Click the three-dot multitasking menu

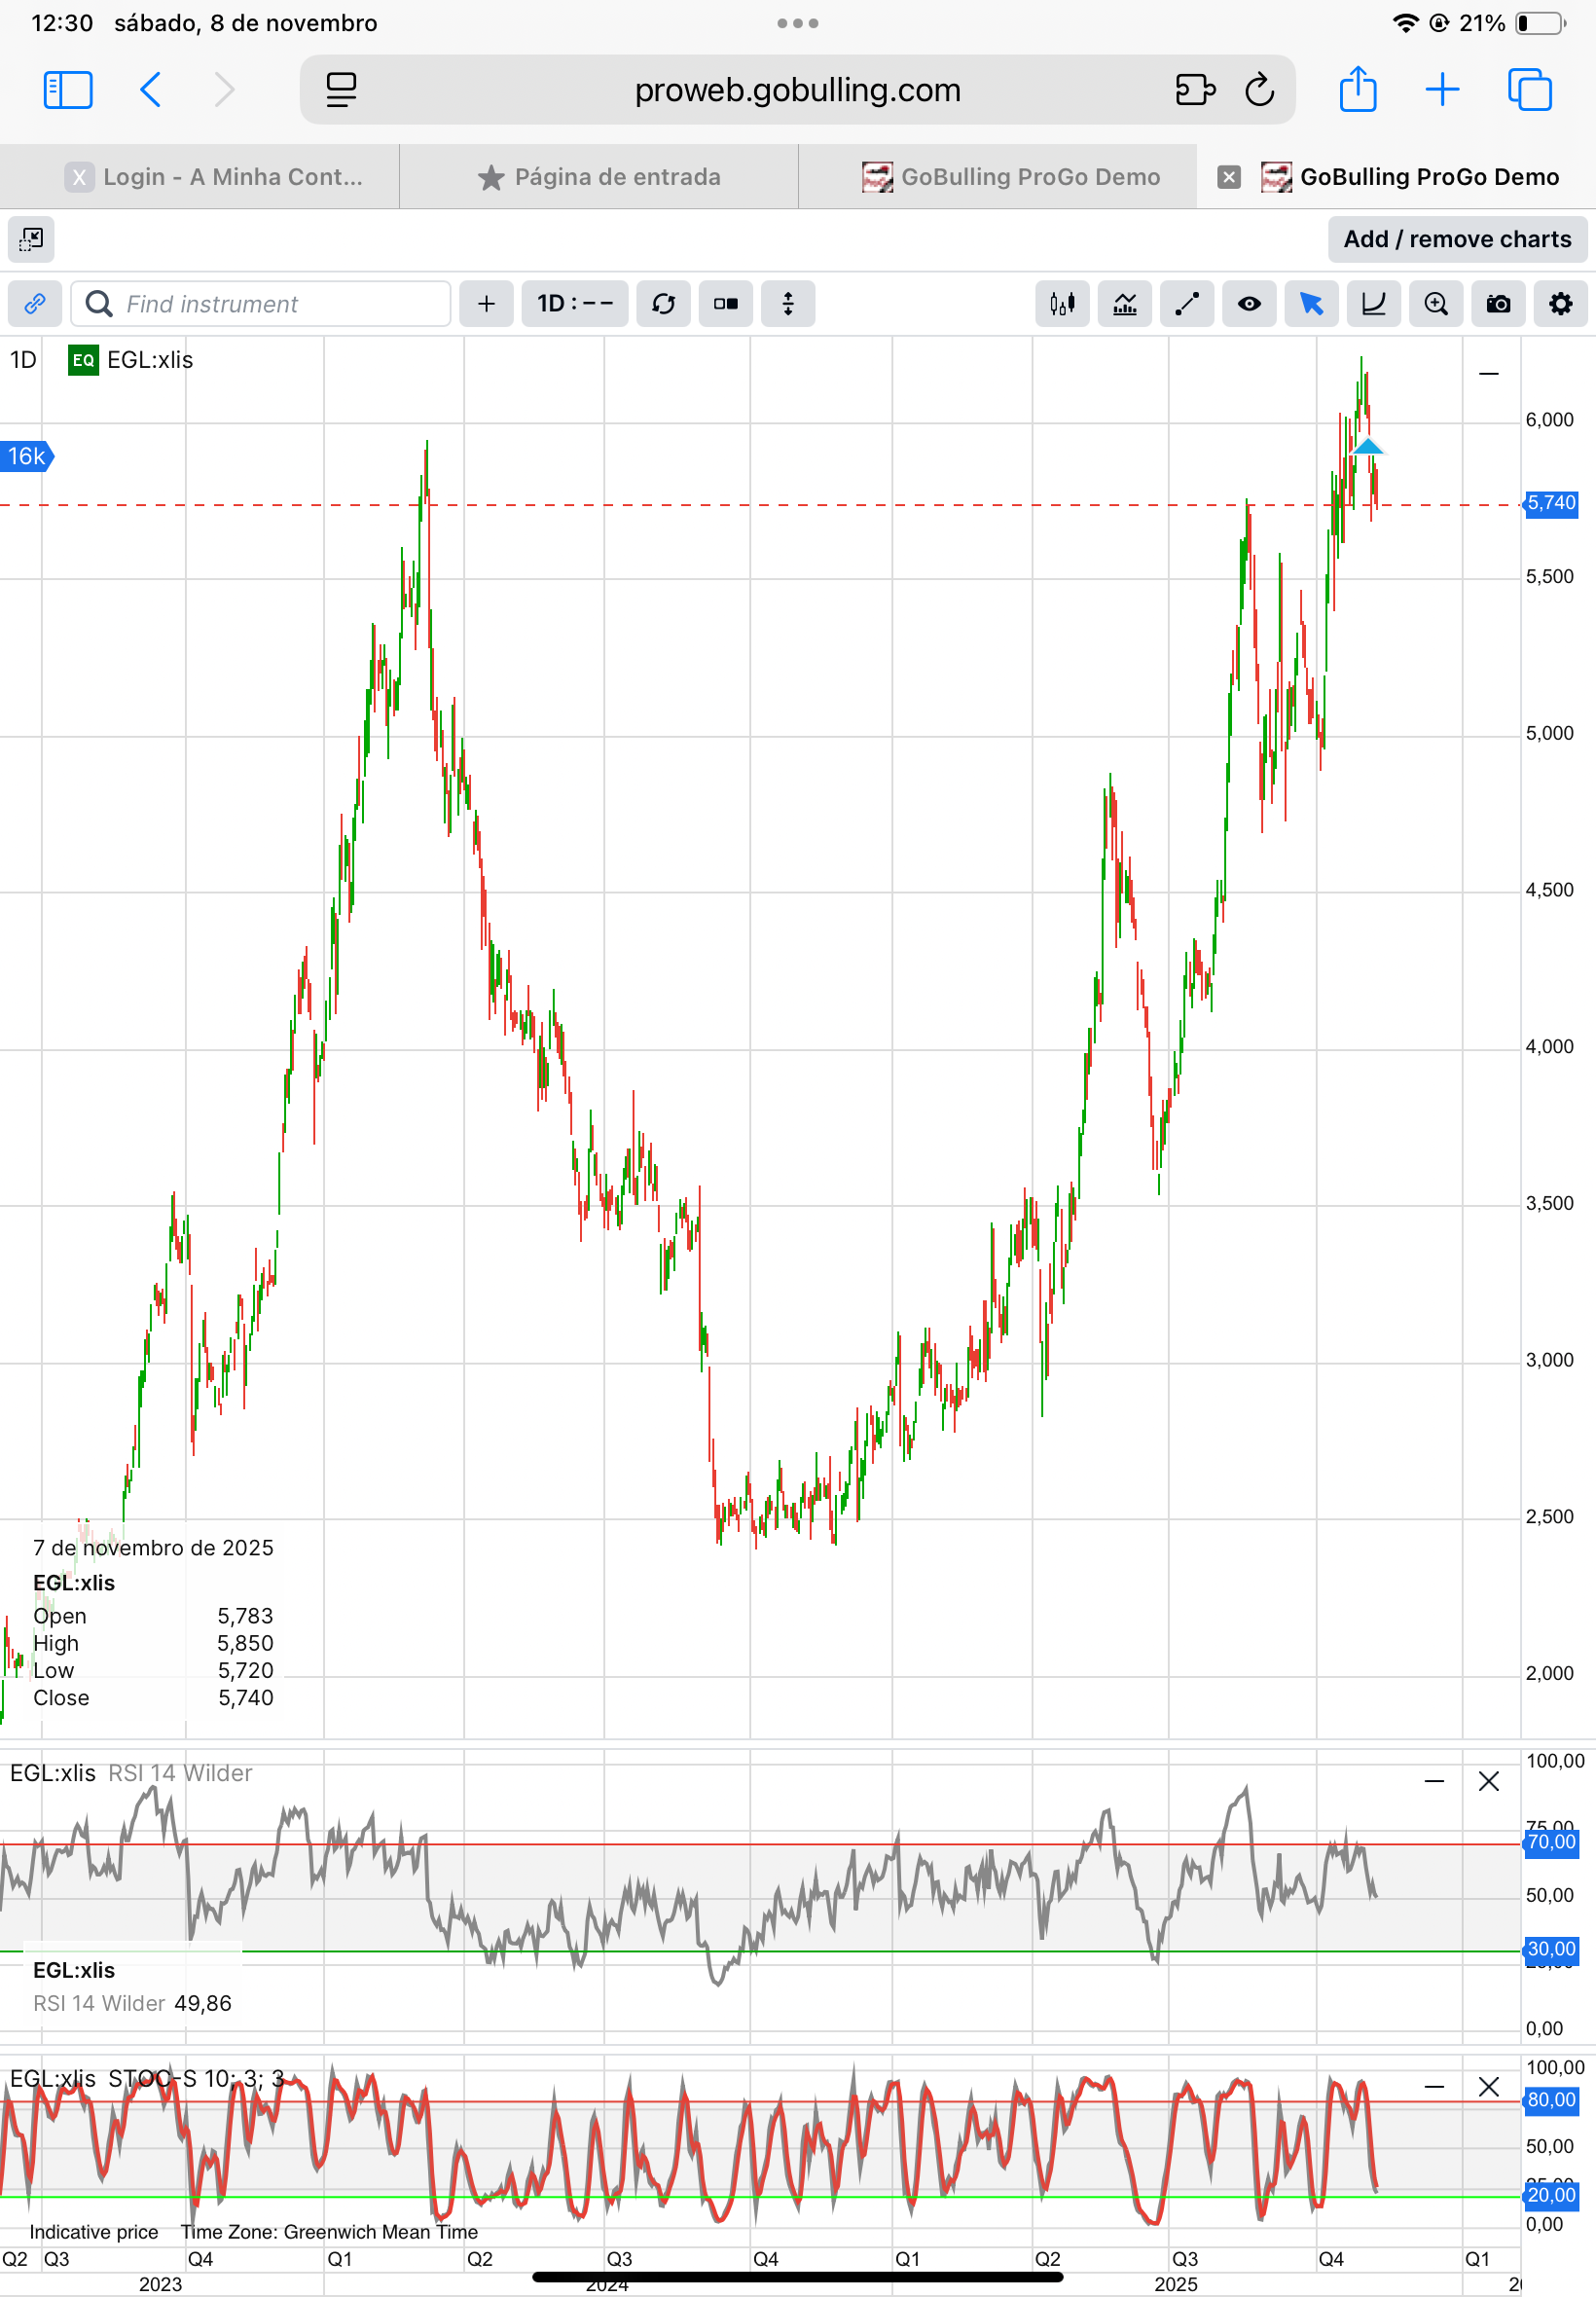click(x=798, y=23)
